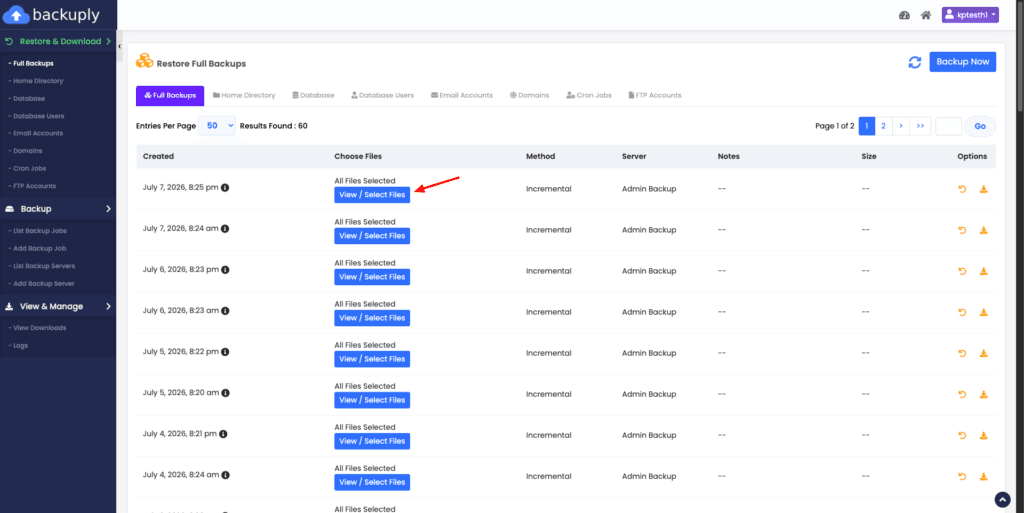Select page 1 pagination button
The width and height of the screenshot is (1024, 513).
point(867,126)
